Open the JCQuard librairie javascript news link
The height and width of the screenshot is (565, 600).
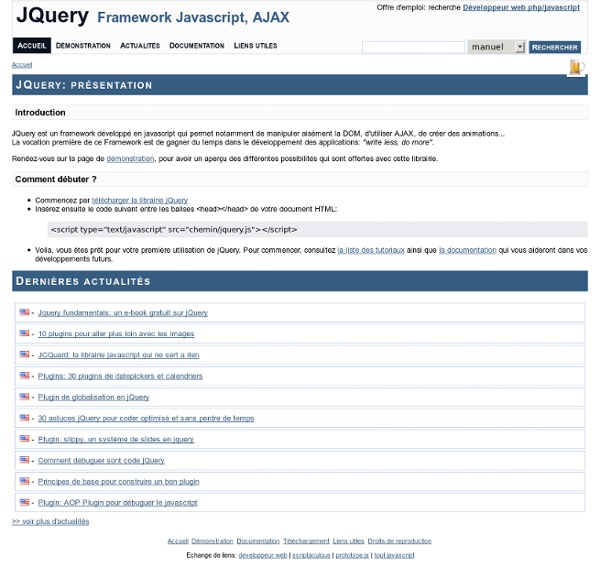pos(119,355)
